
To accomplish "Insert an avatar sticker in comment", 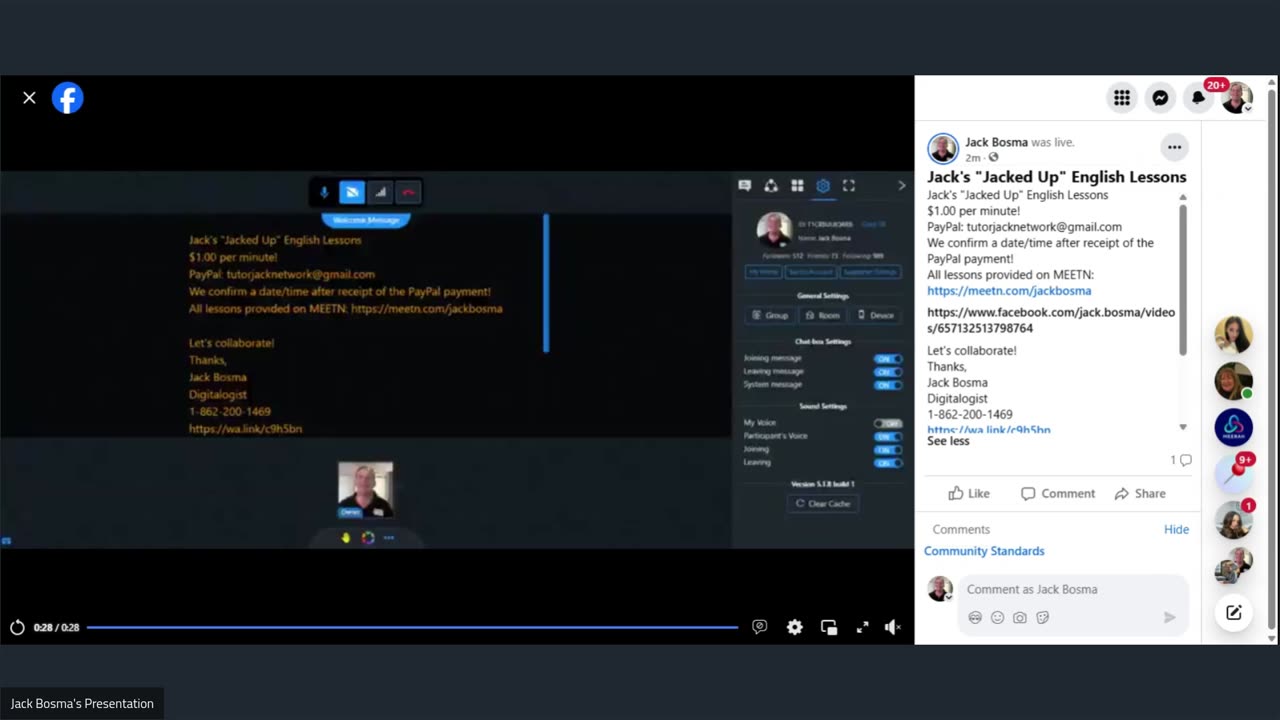I will pos(975,618).
